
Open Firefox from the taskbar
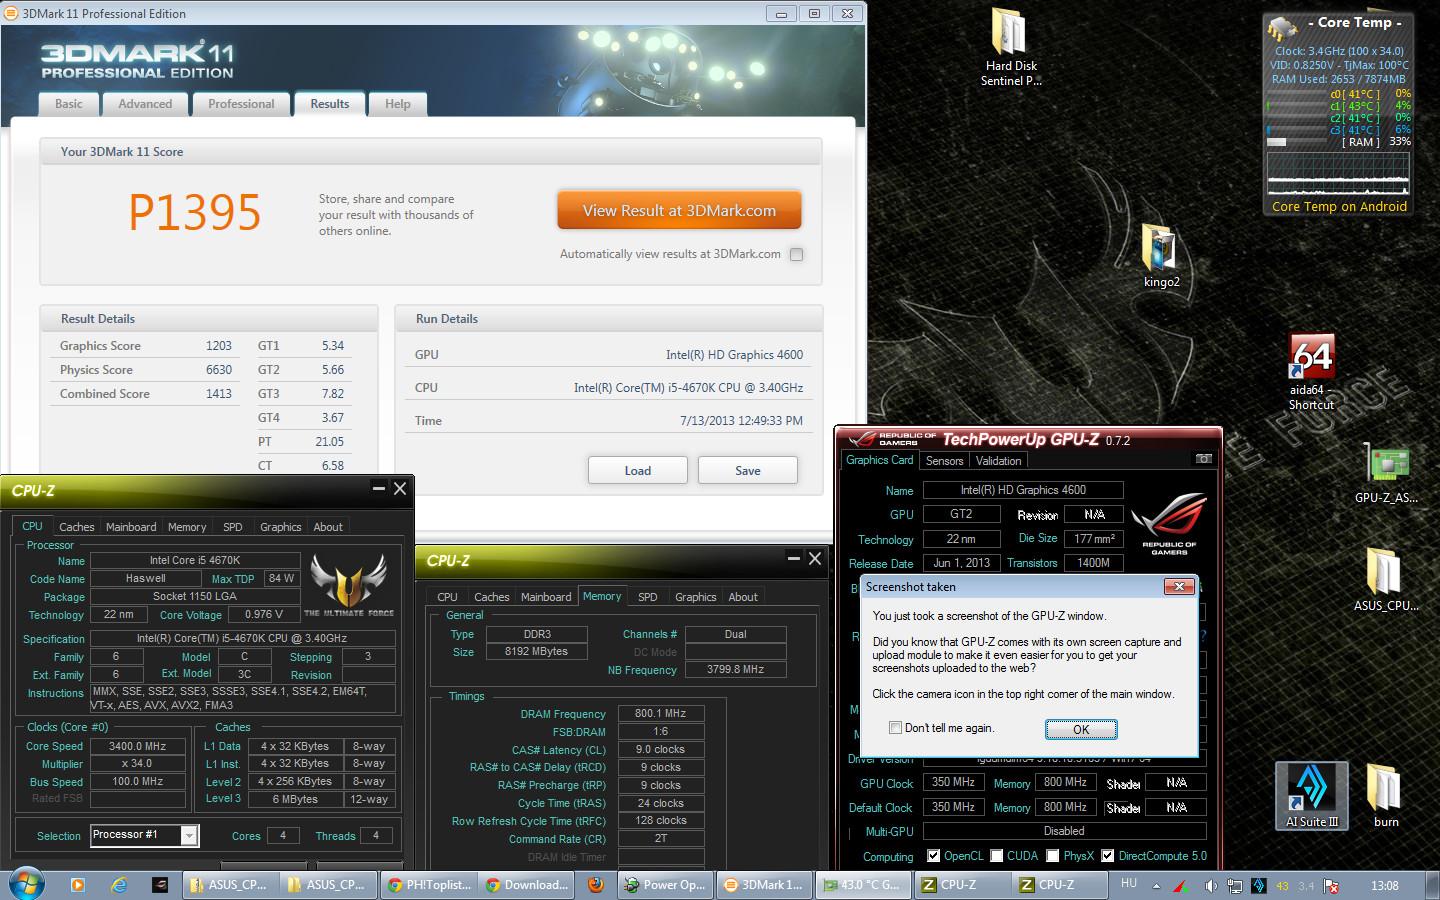click(x=595, y=884)
